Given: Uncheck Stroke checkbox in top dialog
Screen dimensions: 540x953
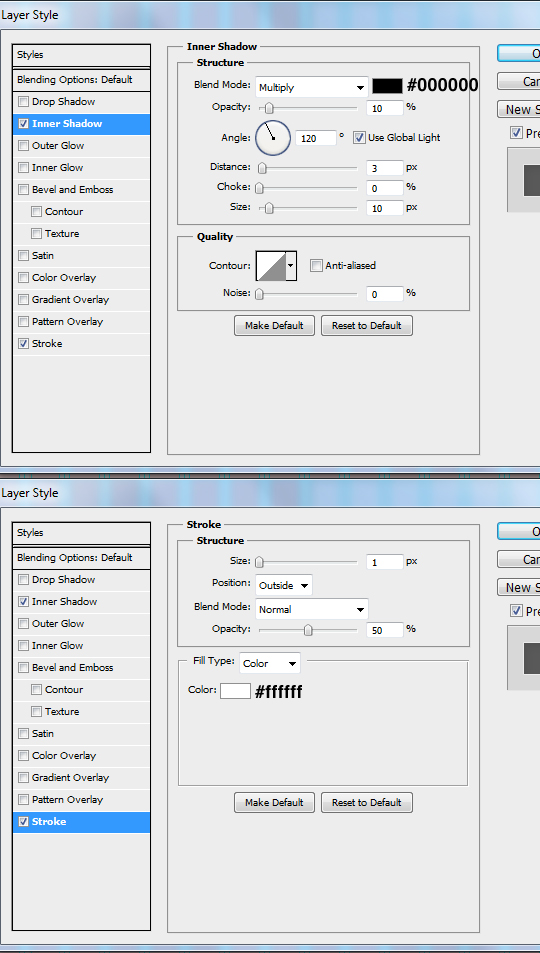Looking at the screenshot, I should (24, 343).
